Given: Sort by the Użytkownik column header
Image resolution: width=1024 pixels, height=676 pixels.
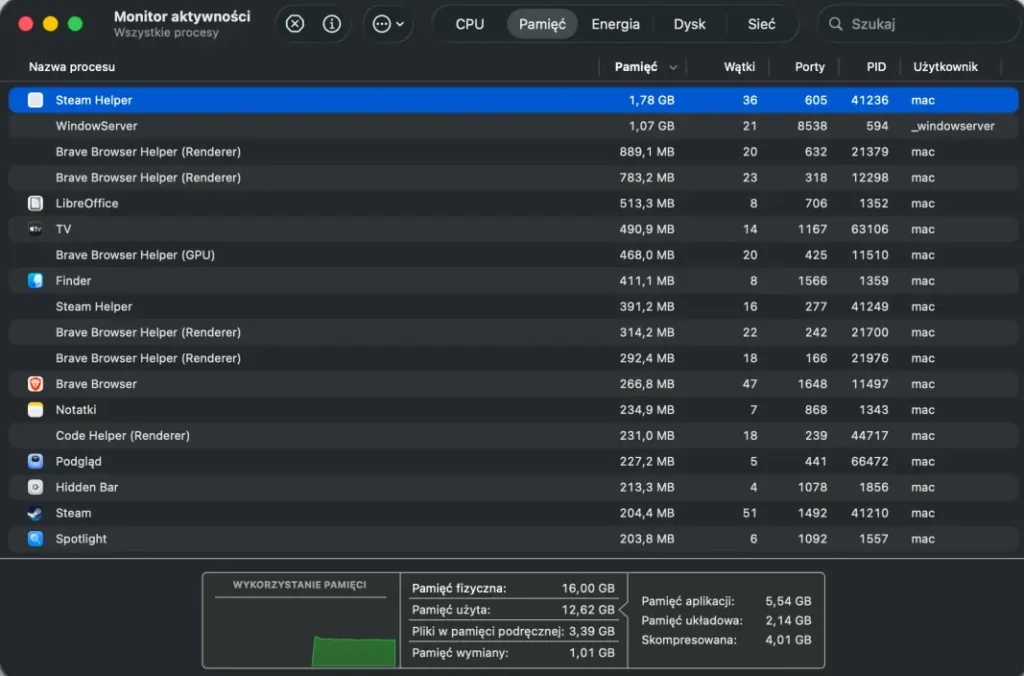Looking at the screenshot, I should pyautogui.click(x=945, y=67).
